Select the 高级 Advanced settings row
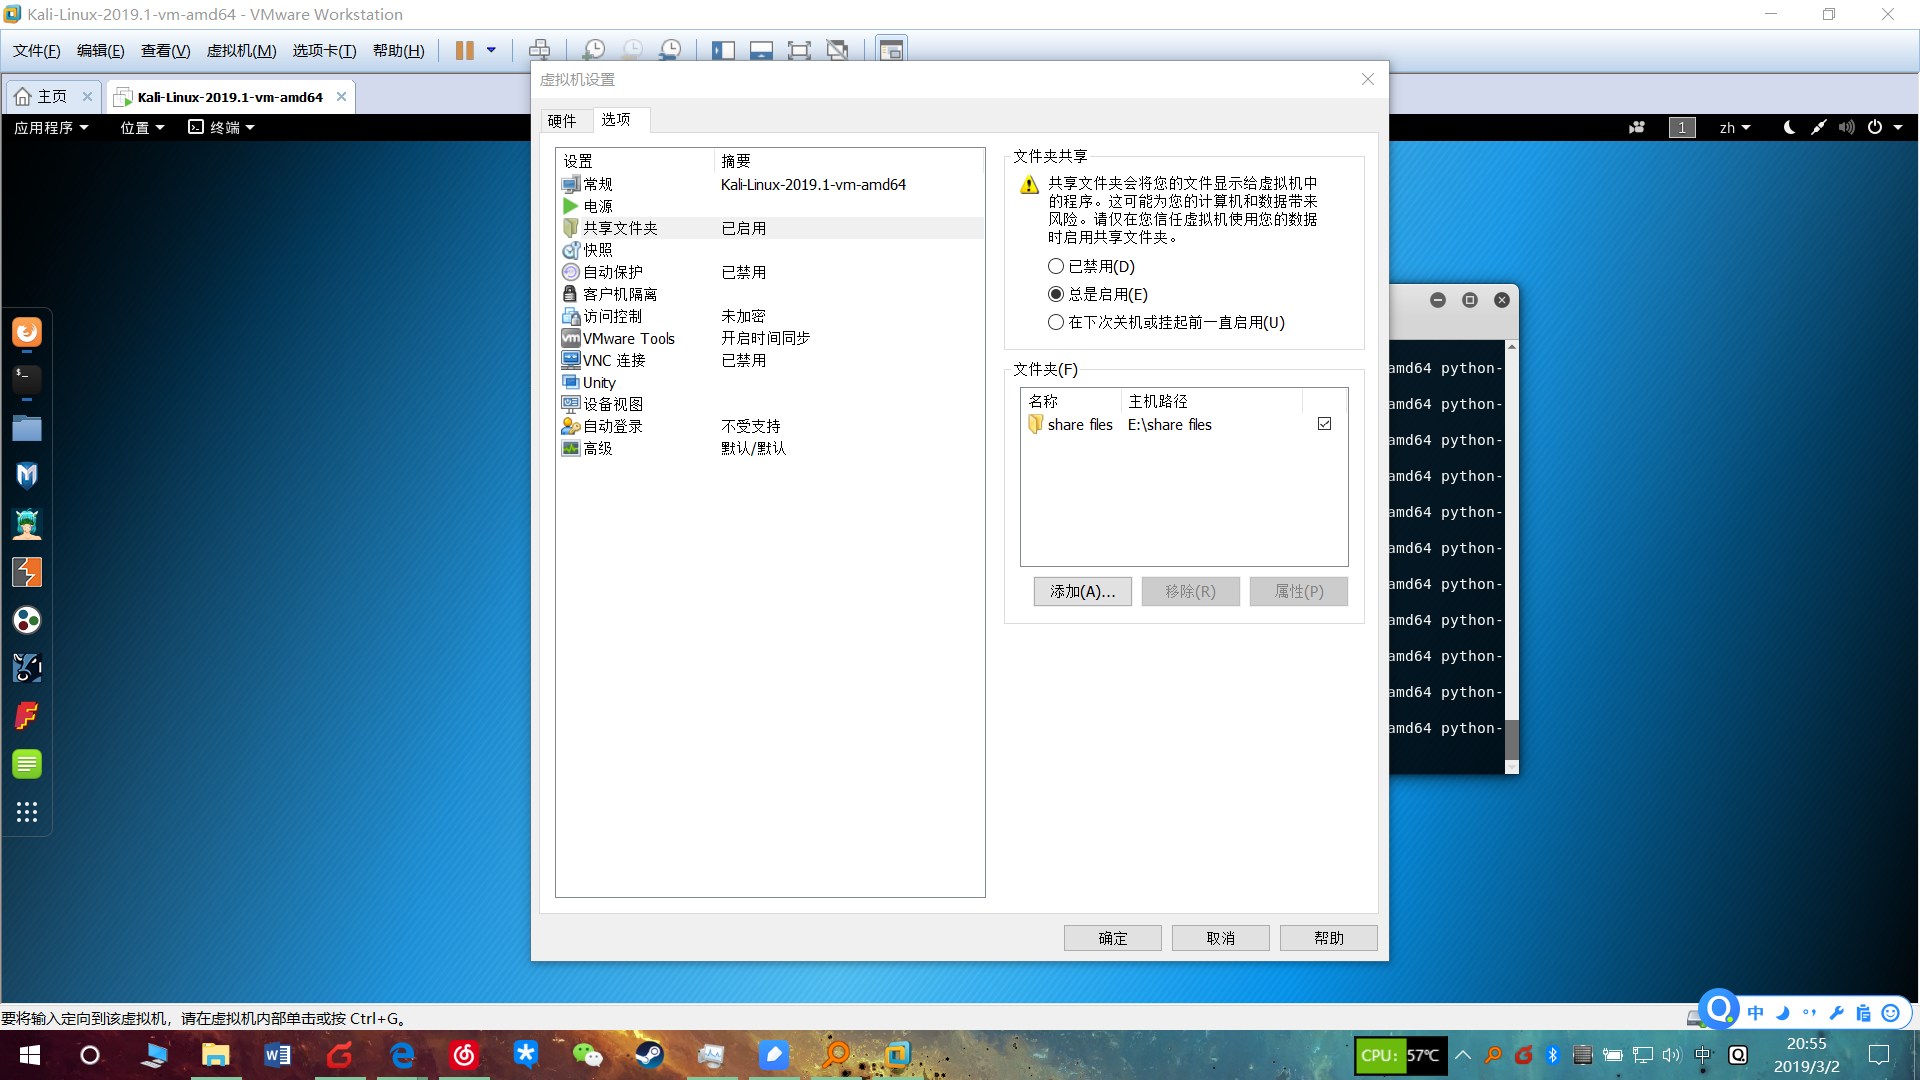 pos(770,448)
